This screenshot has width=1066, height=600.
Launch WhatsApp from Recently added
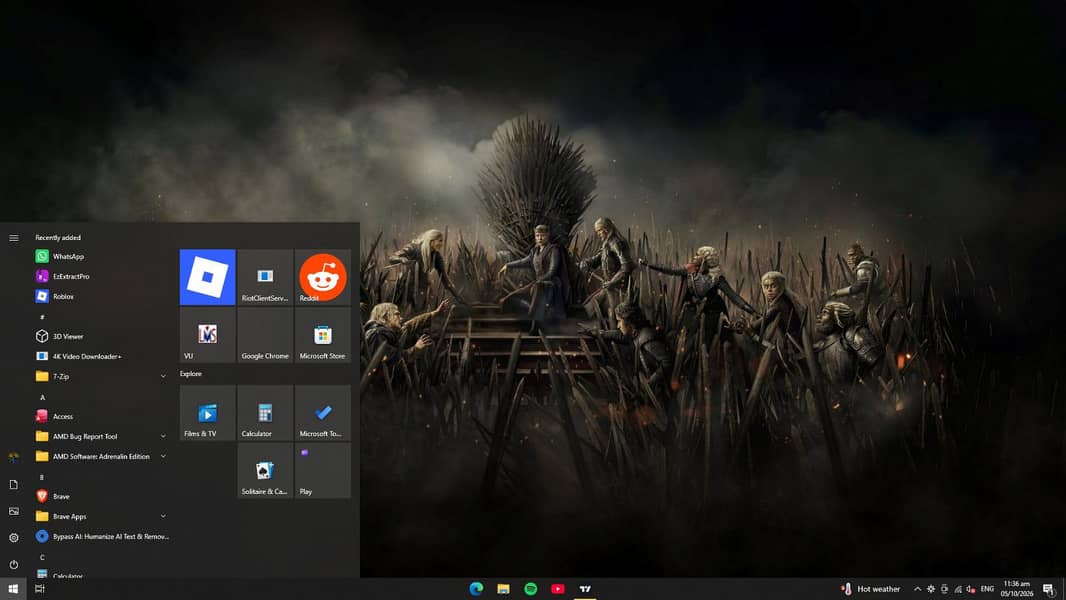102,256
